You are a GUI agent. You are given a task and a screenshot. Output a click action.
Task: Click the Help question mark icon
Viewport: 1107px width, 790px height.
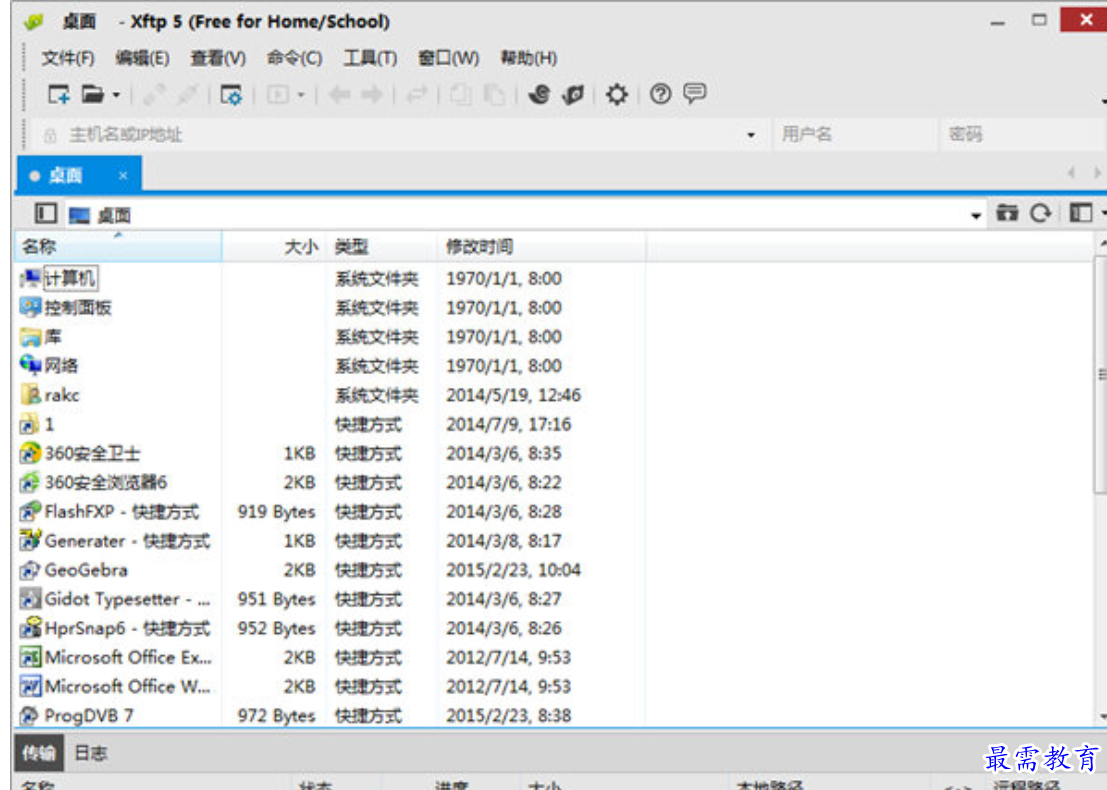pos(660,94)
